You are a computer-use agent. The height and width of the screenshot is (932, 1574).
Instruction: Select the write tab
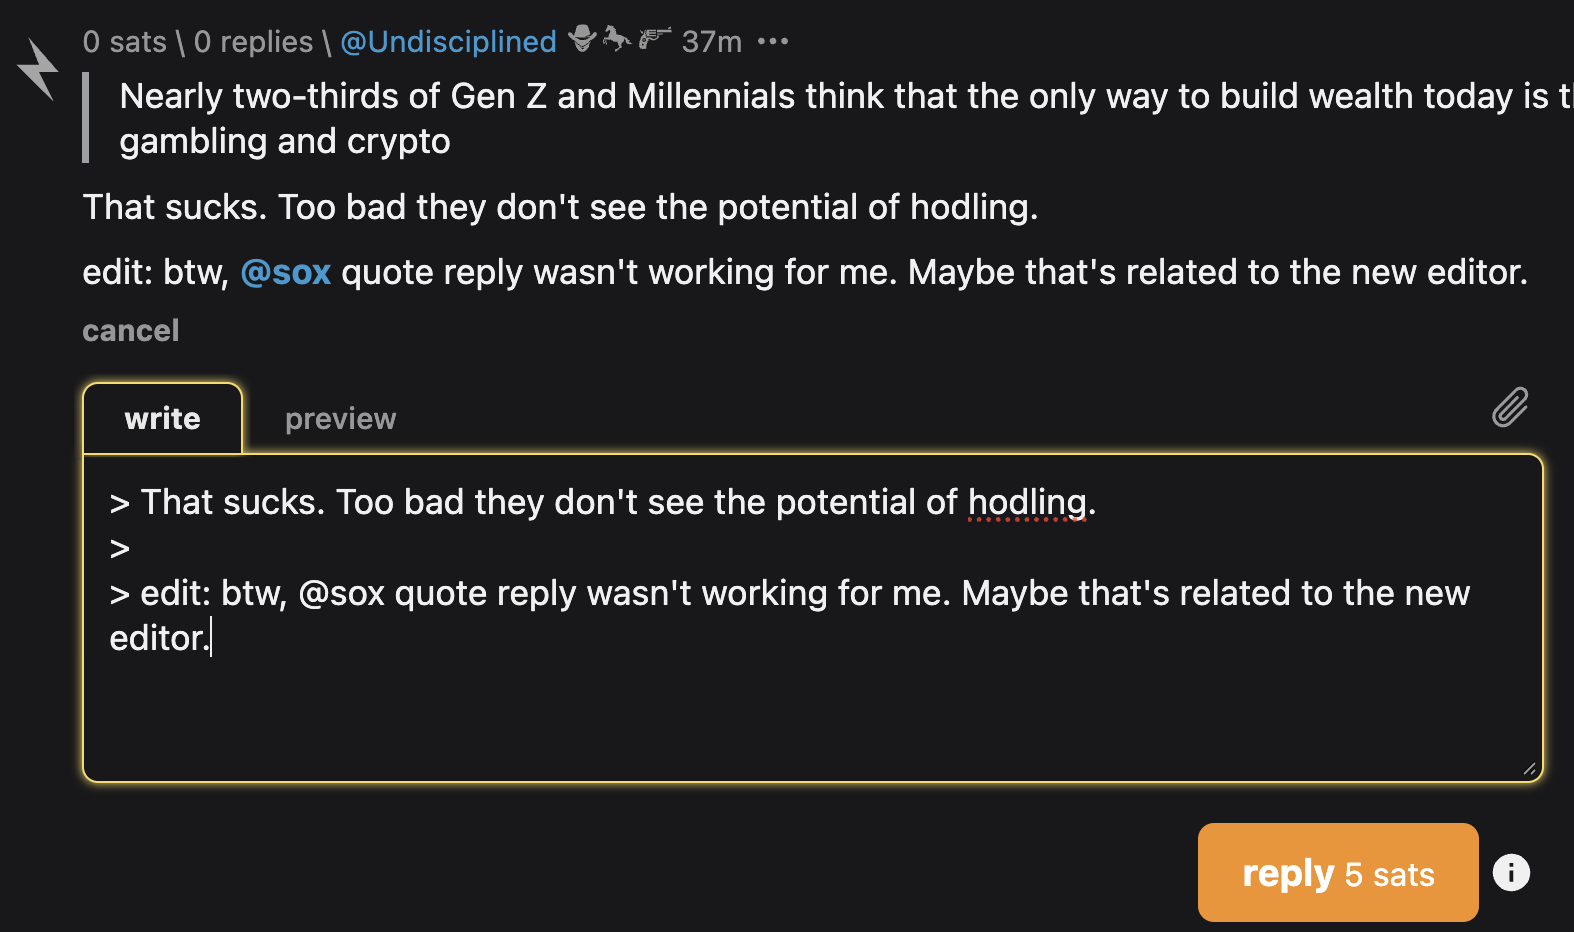coord(162,419)
